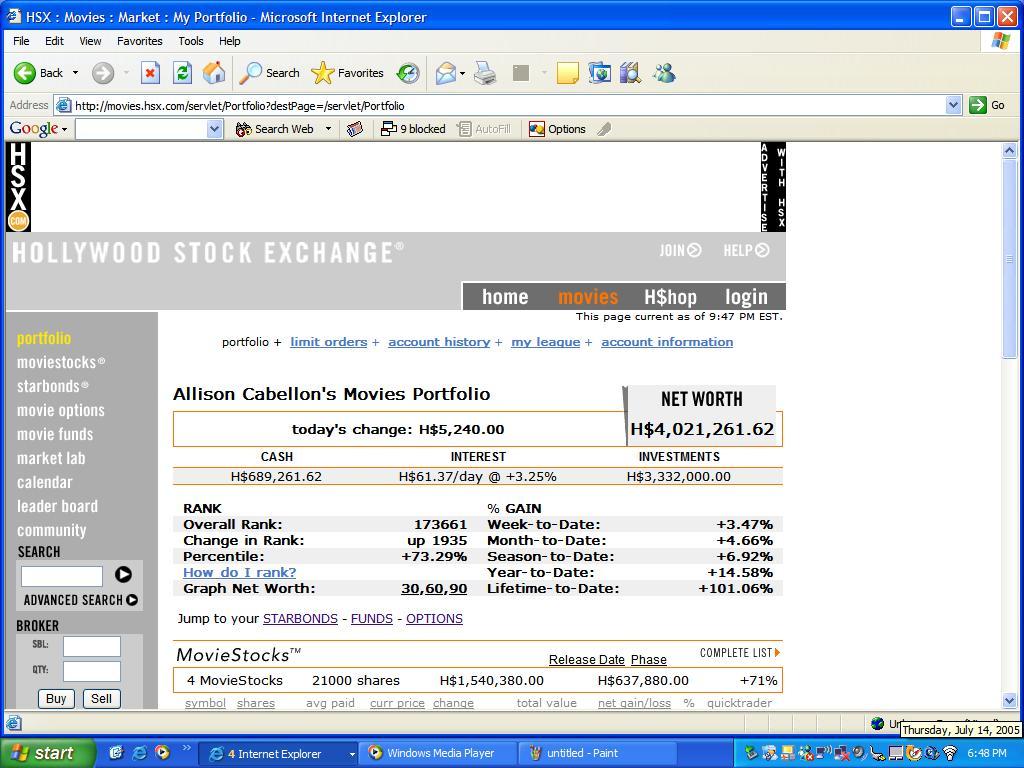Open the account history link
This screenshot has height=768, width=1024.
click(439, 342)
